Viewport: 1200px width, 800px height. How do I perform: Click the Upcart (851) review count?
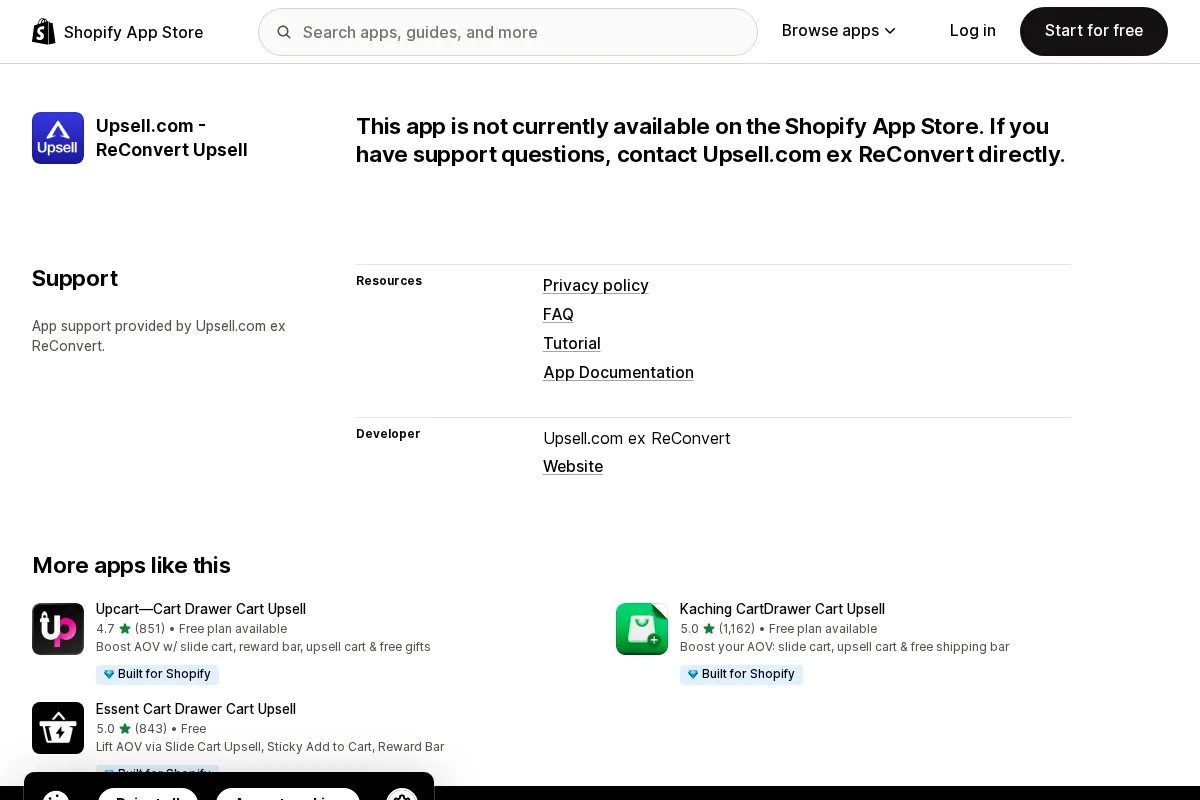click(x=150, y=629)
